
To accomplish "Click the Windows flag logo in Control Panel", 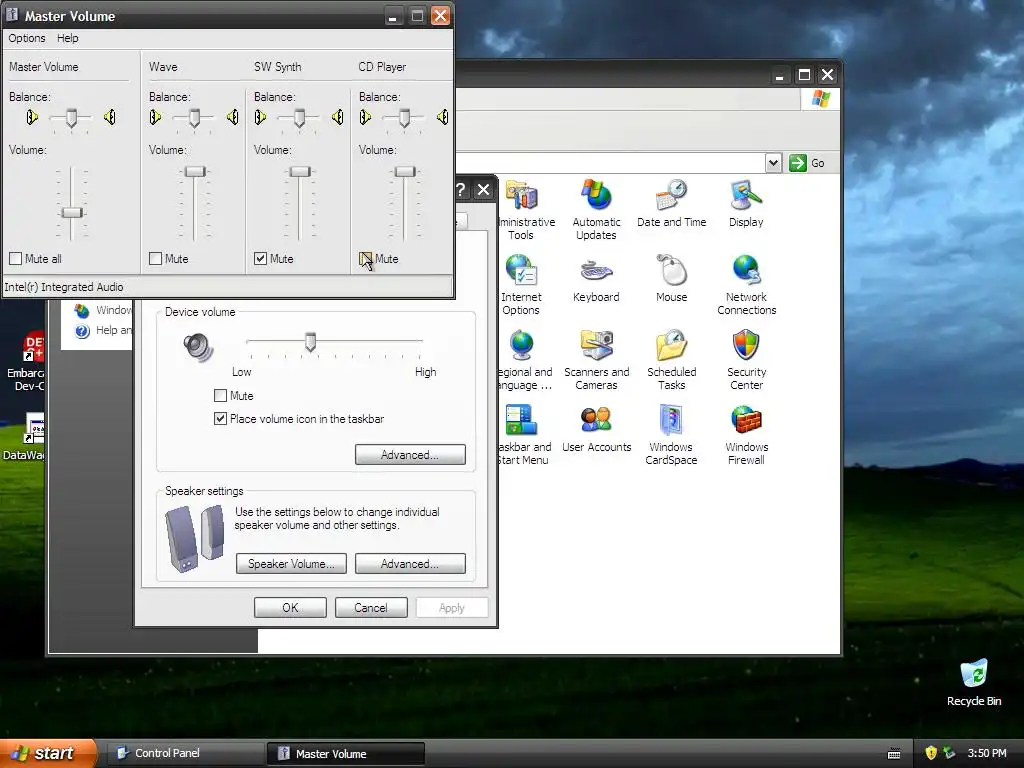I will pyautogui.click(x=820, y=99).
